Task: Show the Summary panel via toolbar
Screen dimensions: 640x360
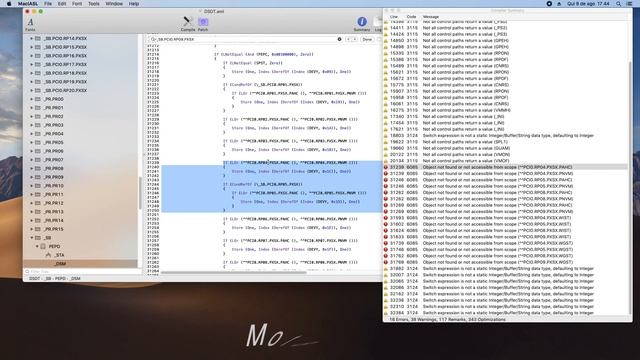Action: [x=362, y=24]
